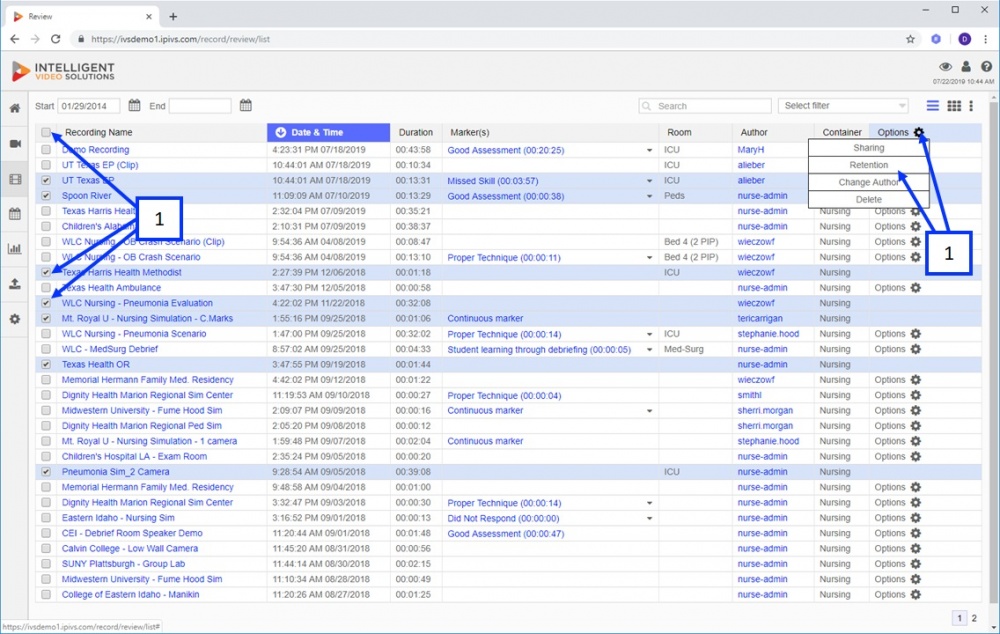Image resolution: width=1000 pixels, height=634 pixels.
Task: Open Options gear for SUNY Plattsburgh row
Action: coord(916,564)
